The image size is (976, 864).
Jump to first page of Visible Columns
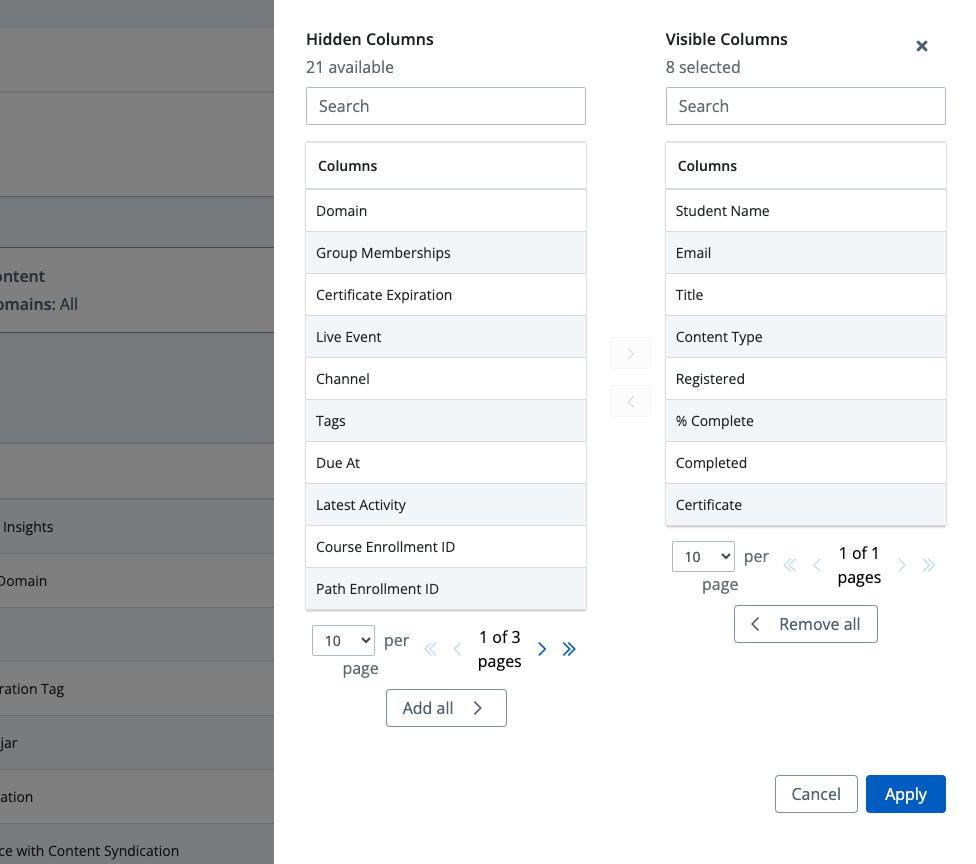[790, 565]
